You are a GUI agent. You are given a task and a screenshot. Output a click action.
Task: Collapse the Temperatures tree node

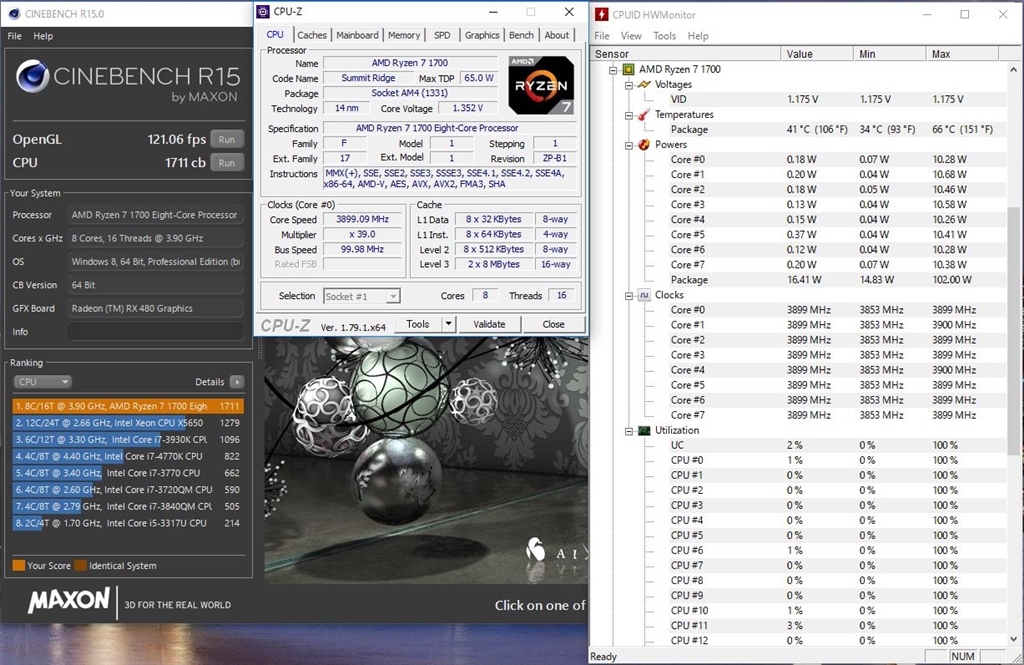point(628,115)
